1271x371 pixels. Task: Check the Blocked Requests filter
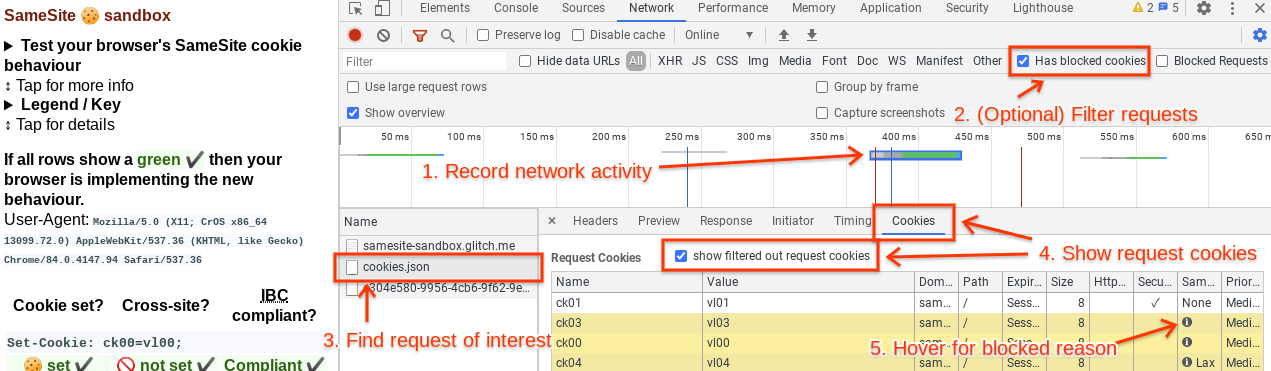(1162, 61)
